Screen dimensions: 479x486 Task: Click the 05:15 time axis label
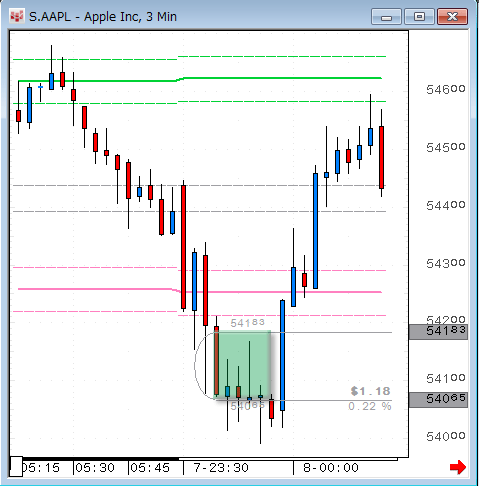coord(41,468)
